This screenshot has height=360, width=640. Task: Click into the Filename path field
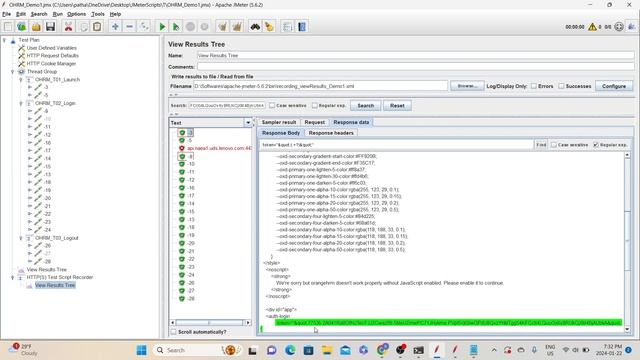(320, 86)
